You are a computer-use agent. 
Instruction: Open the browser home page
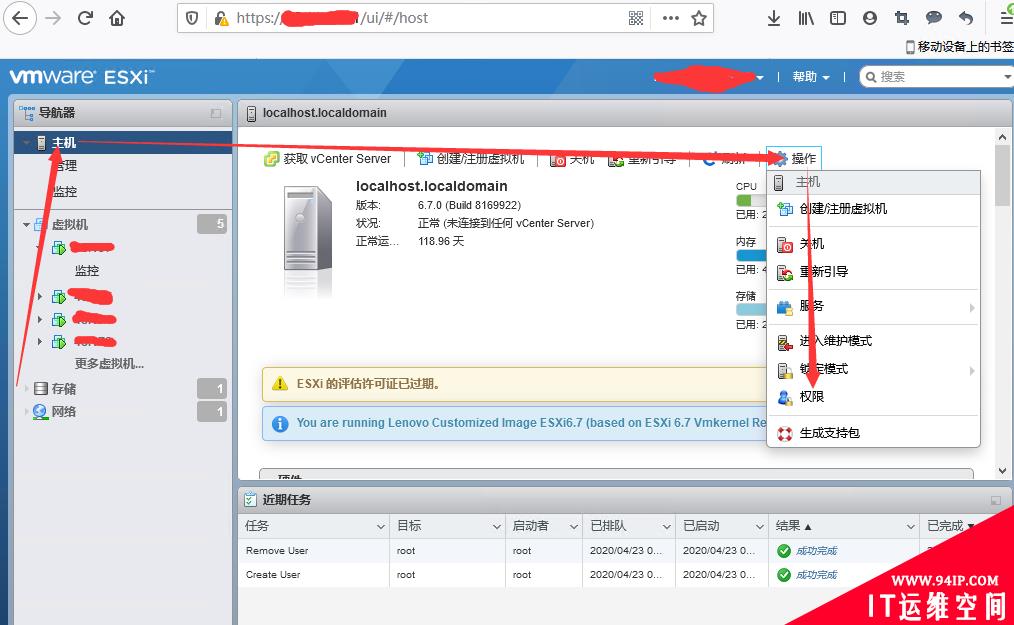(x=117, y=18)
